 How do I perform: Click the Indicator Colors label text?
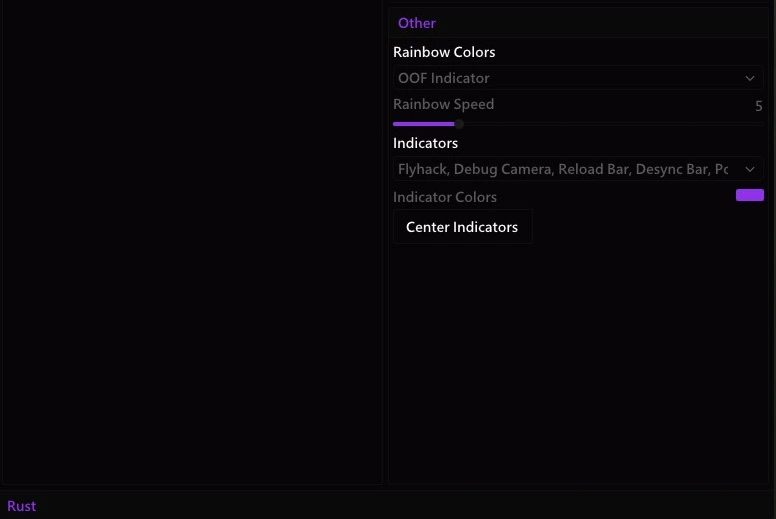444,197
